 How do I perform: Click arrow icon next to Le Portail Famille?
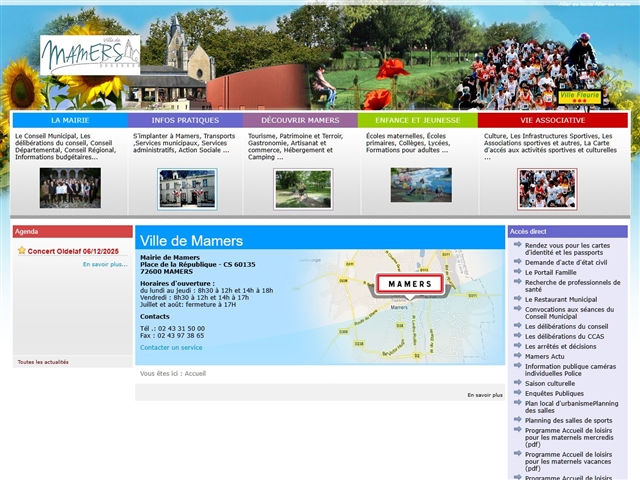(x=518, y=271)
